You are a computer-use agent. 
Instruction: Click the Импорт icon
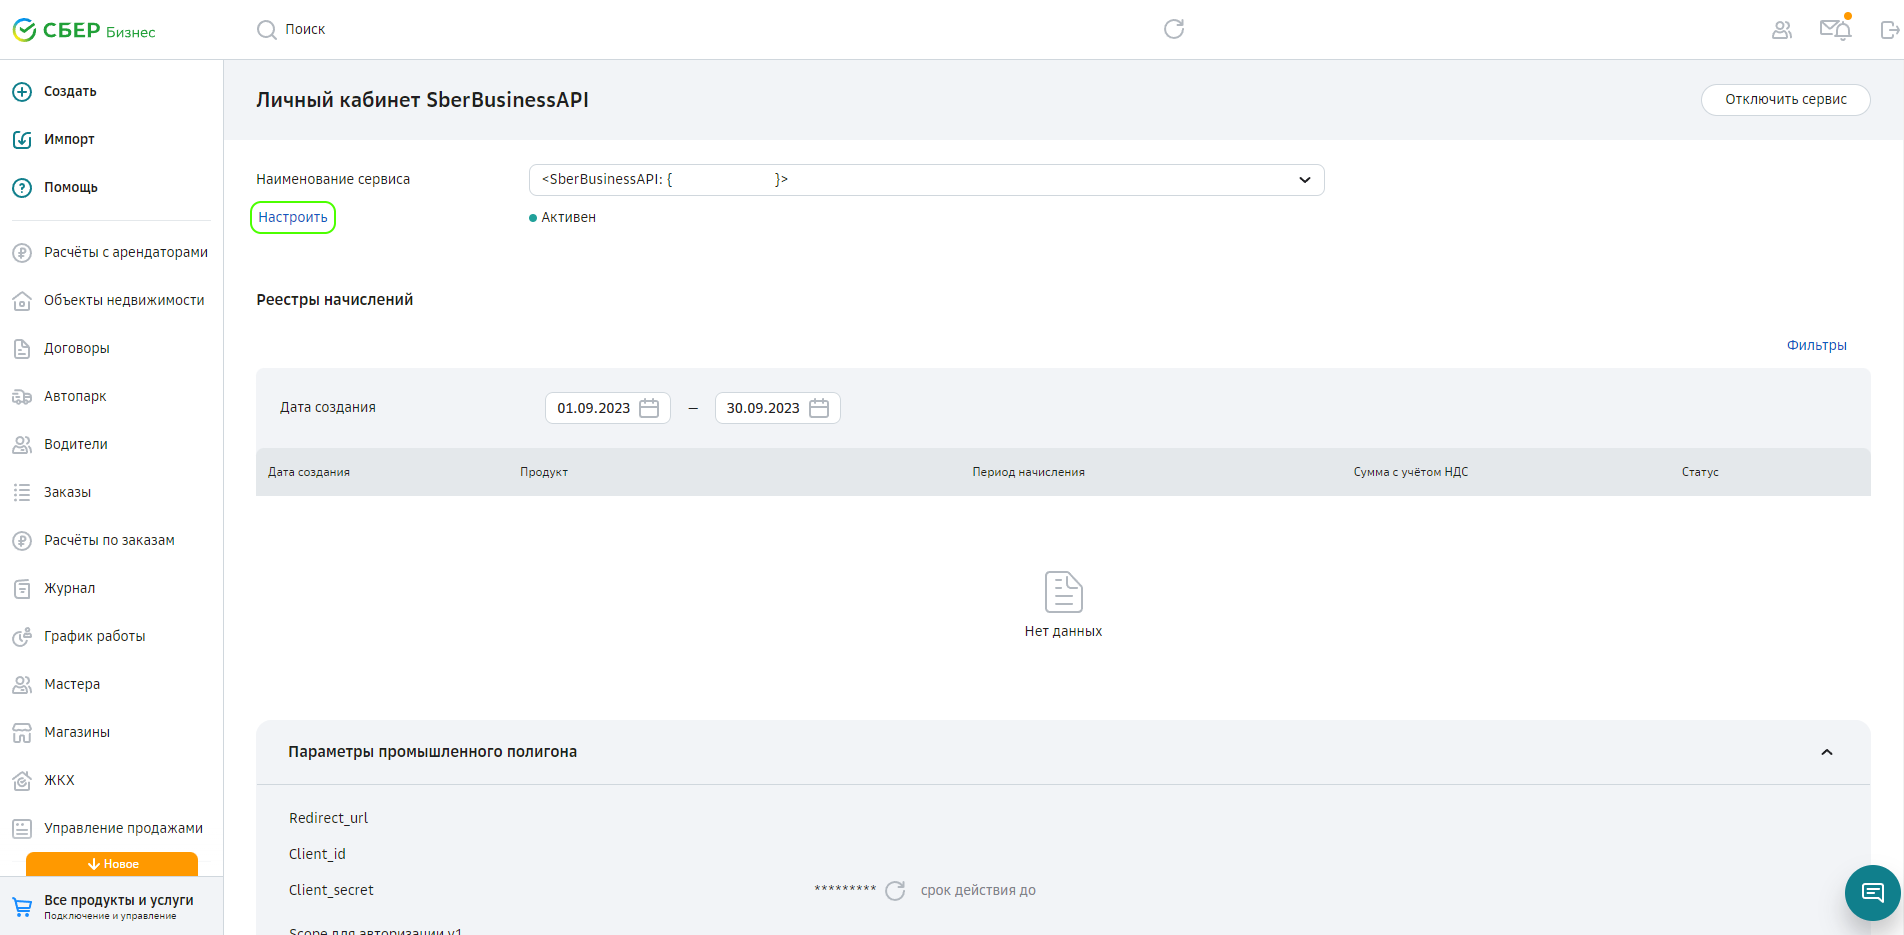click(x=22, y=140)
